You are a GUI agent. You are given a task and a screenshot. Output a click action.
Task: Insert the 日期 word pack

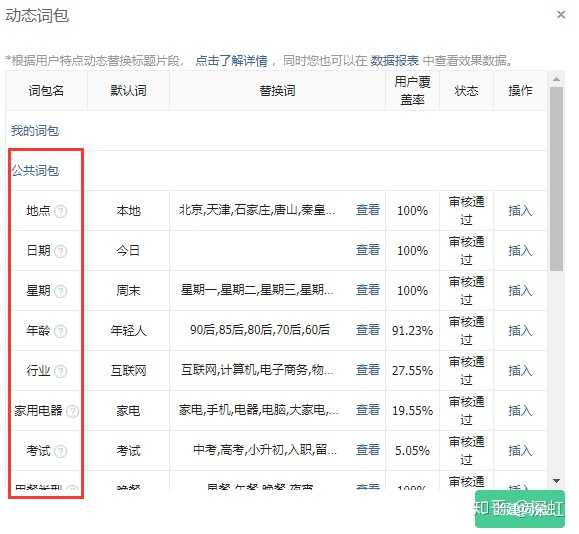point(520,250)
